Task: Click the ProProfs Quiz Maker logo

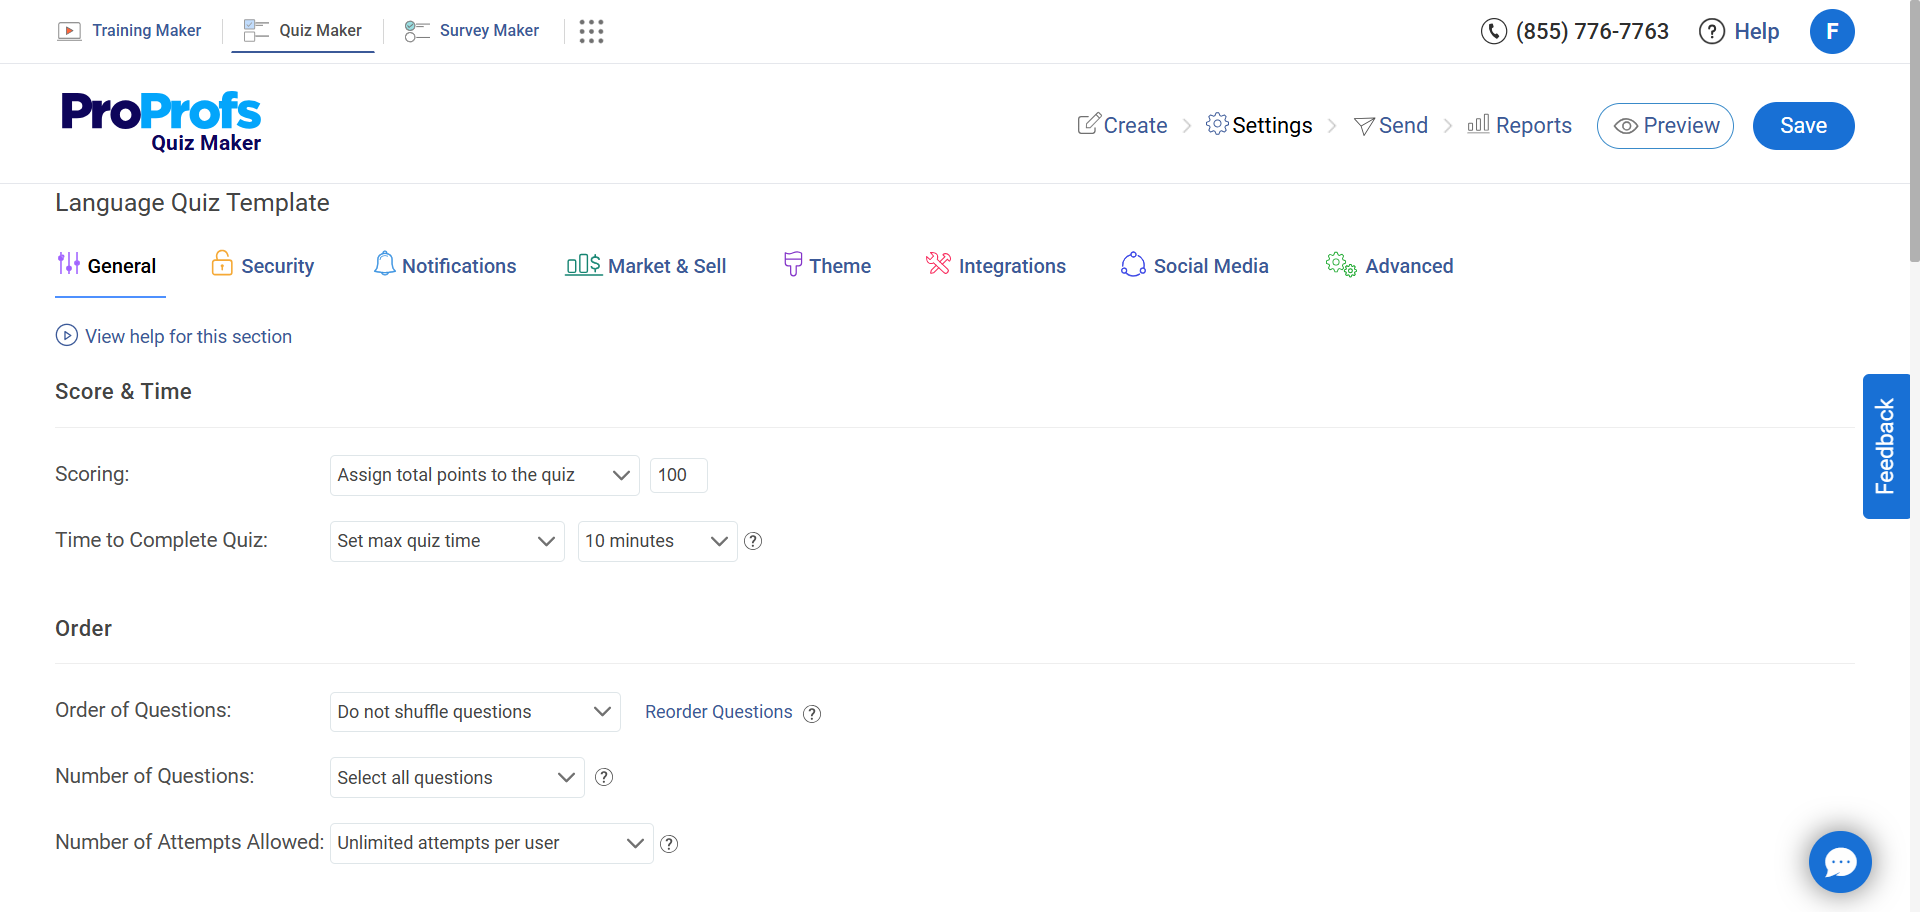Action: coord(161,123)
